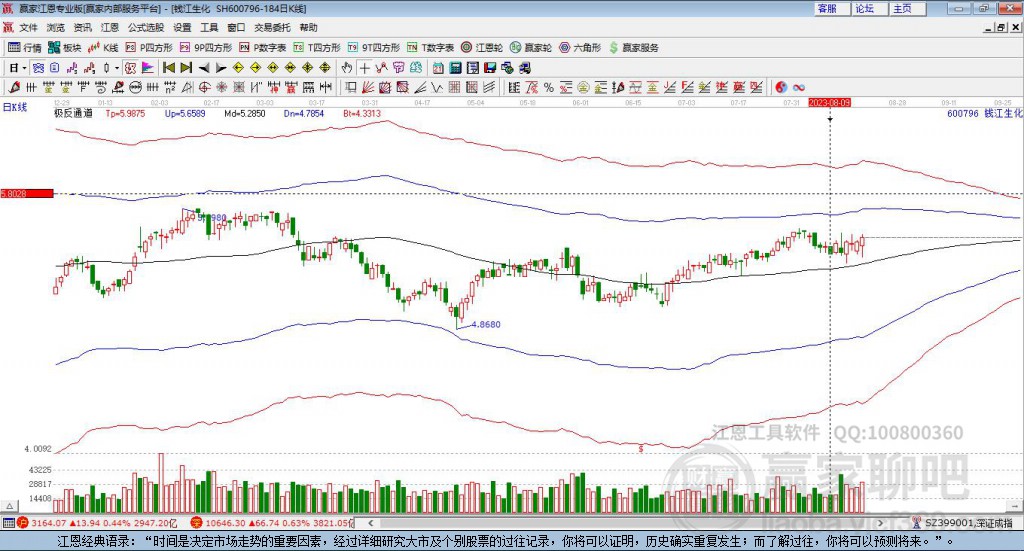Open the 交易委托 menu
1024x551 pixels.
[x=272, y=27]
